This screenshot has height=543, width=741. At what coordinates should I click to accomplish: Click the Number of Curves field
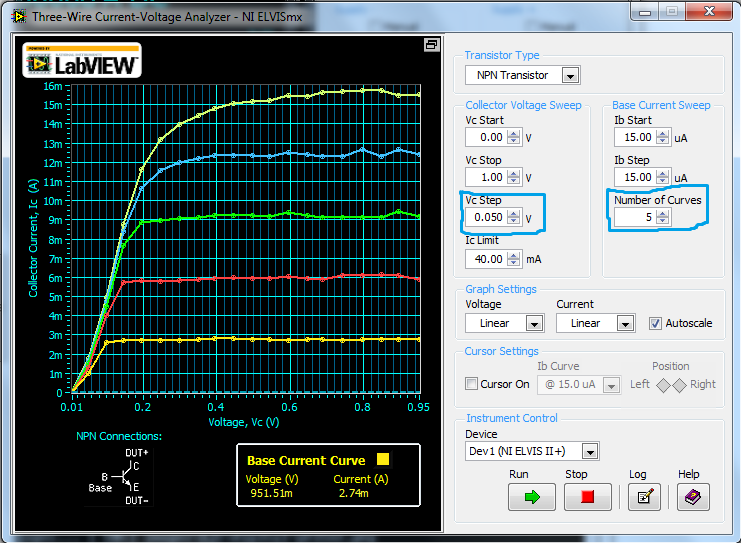(636, 217)
